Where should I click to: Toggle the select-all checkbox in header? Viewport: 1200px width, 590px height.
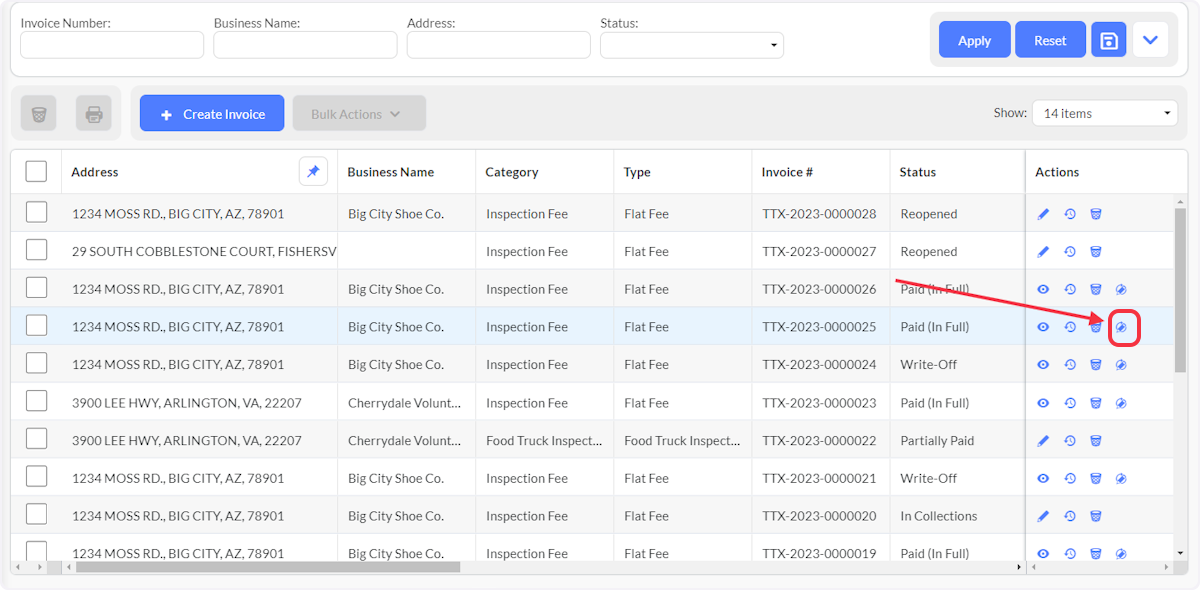36,172
